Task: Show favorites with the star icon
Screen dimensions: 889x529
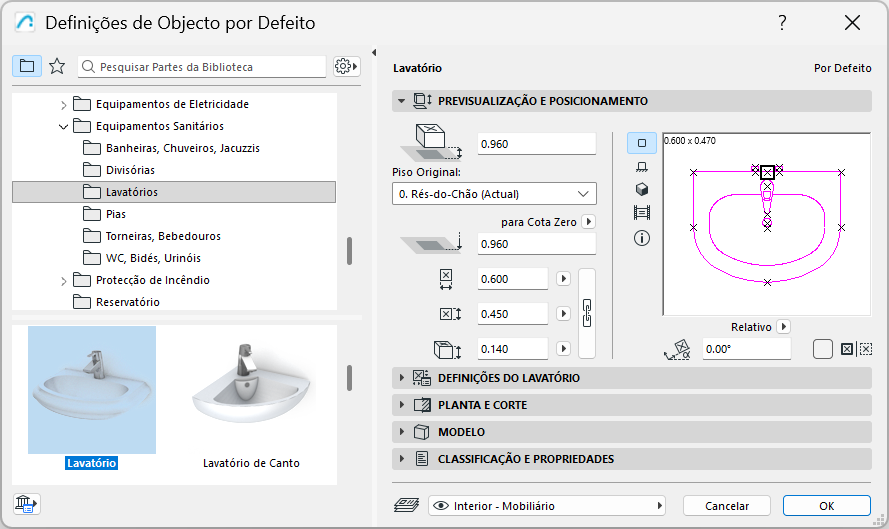Action: pyautogui.click(x=57, y=66)
